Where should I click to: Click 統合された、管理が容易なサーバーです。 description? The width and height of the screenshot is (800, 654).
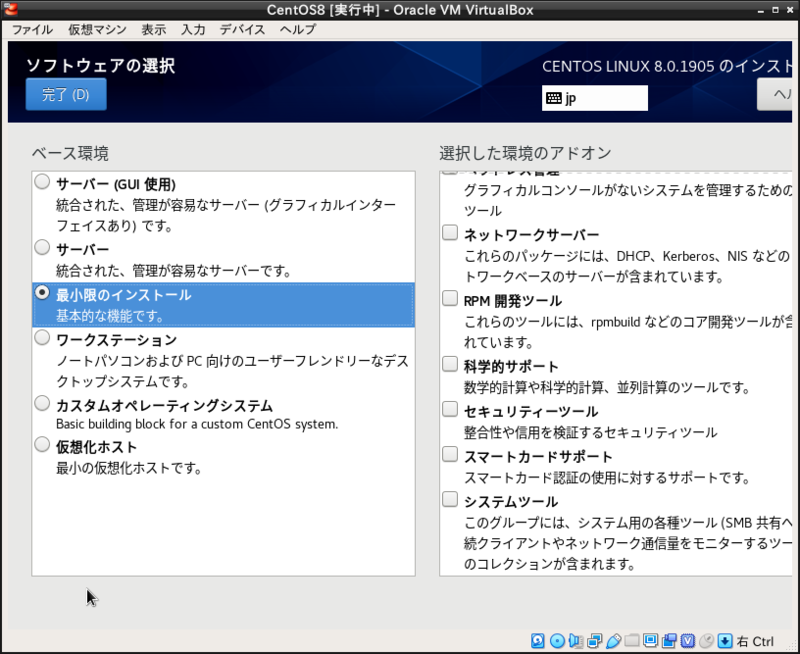click(173, 270)
